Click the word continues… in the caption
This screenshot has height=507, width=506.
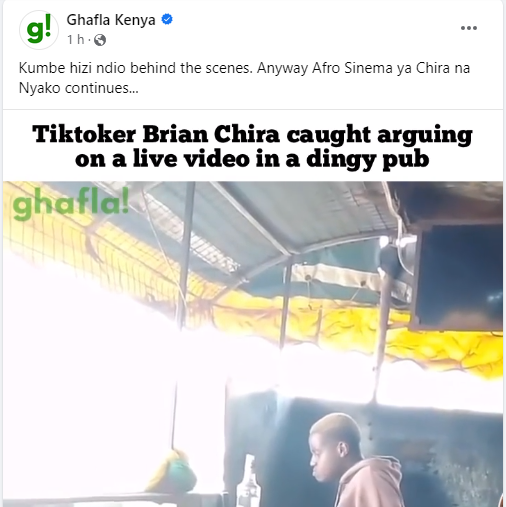coord(101,88)
